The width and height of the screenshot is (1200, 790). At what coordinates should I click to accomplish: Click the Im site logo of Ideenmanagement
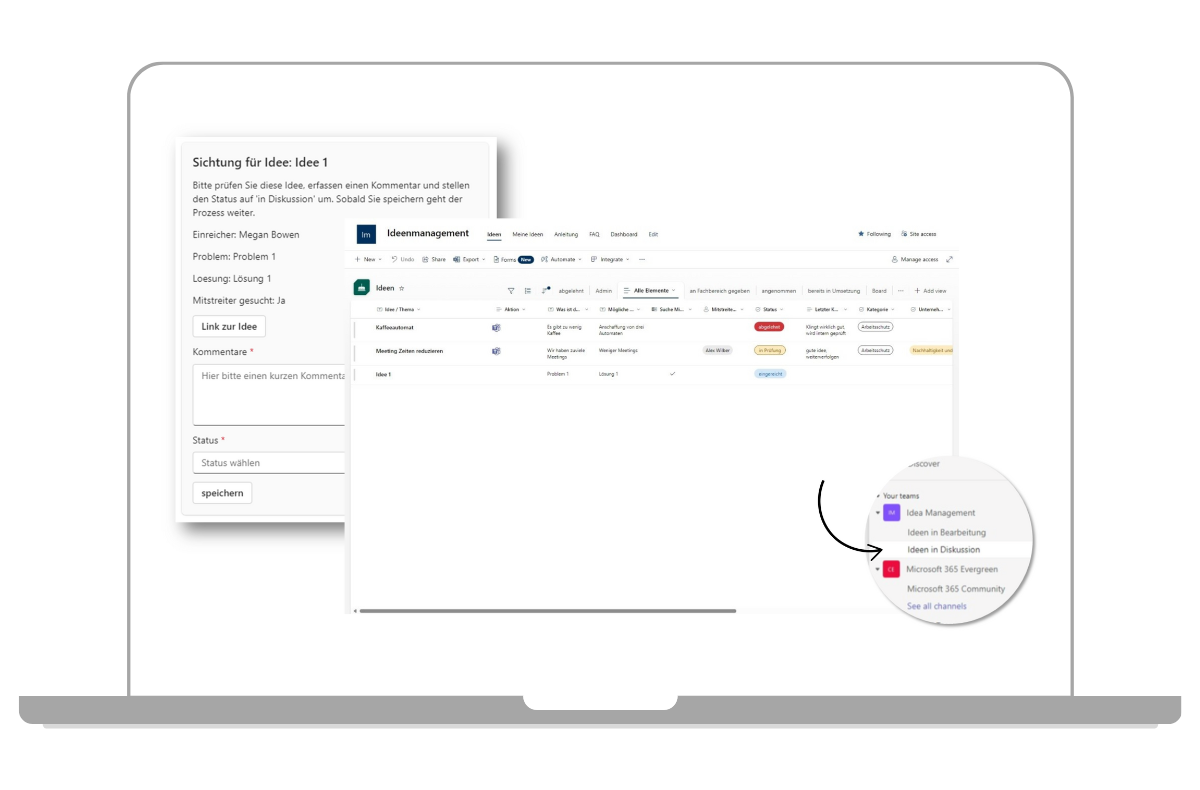click(x=366, y=234)
